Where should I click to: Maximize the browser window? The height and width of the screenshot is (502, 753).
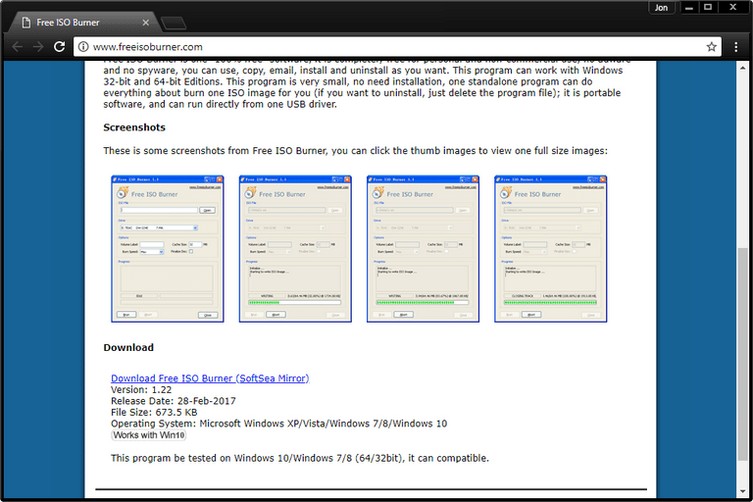tap(708, 8)
